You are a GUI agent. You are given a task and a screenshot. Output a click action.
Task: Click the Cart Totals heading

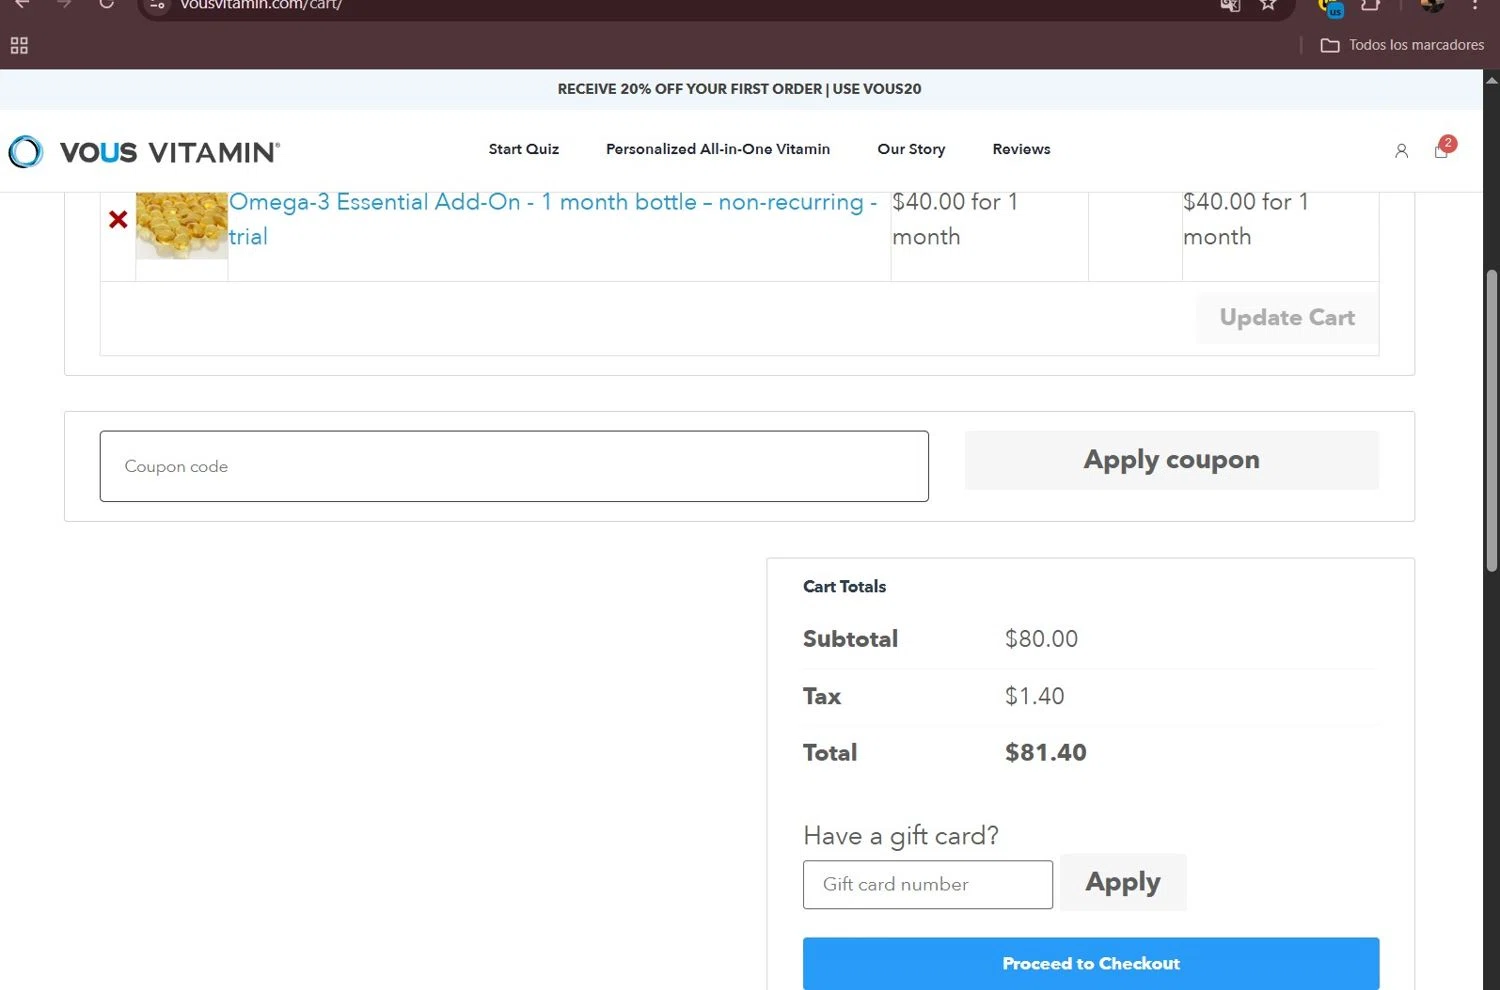(845, 587)
